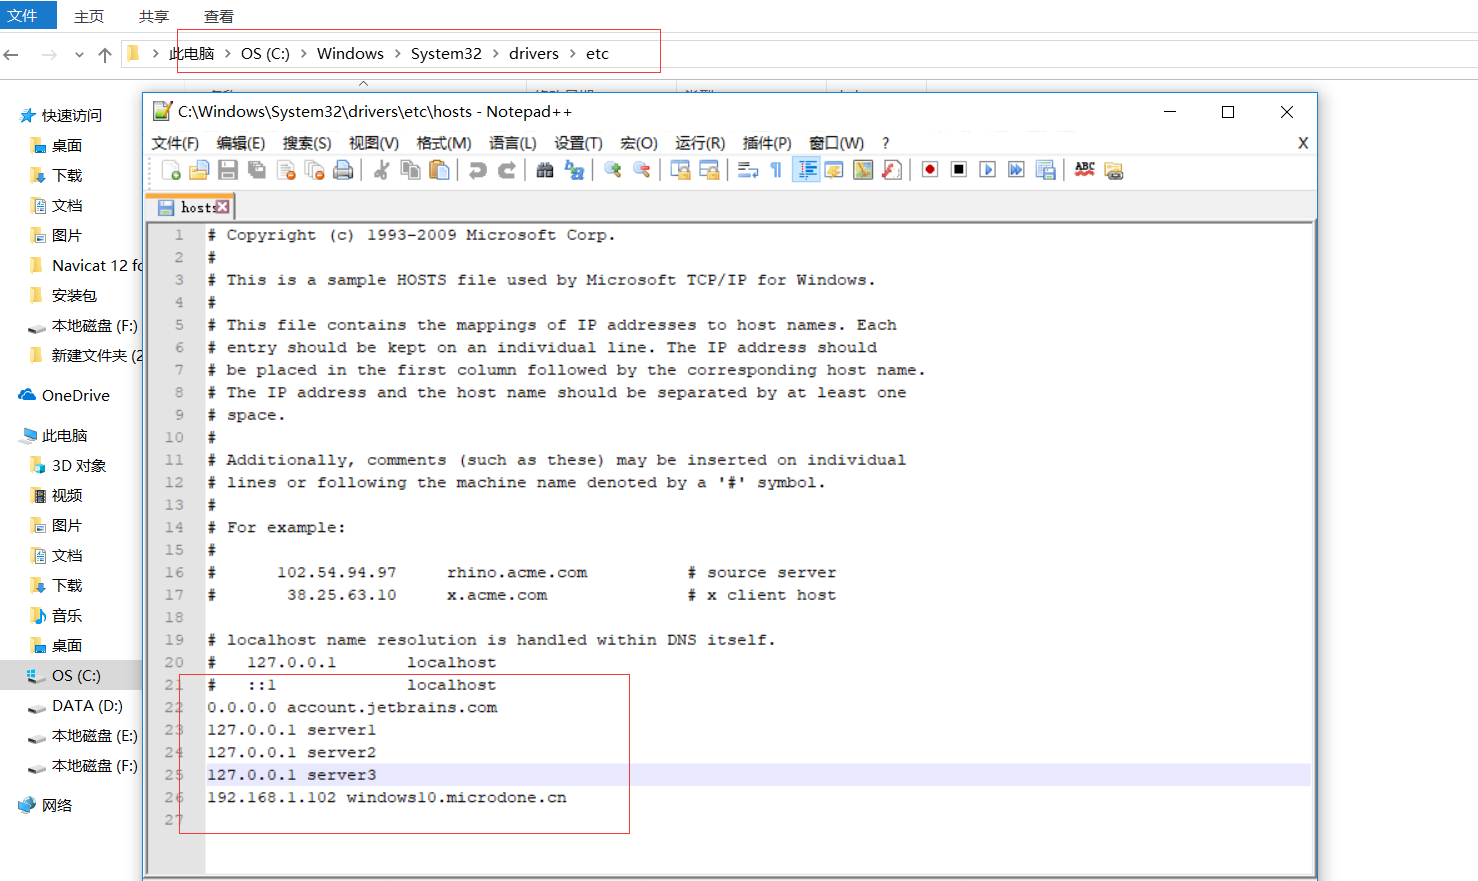
Task: Expand the chevron after Windows breadcrumb
Action: tap(398, 53)
